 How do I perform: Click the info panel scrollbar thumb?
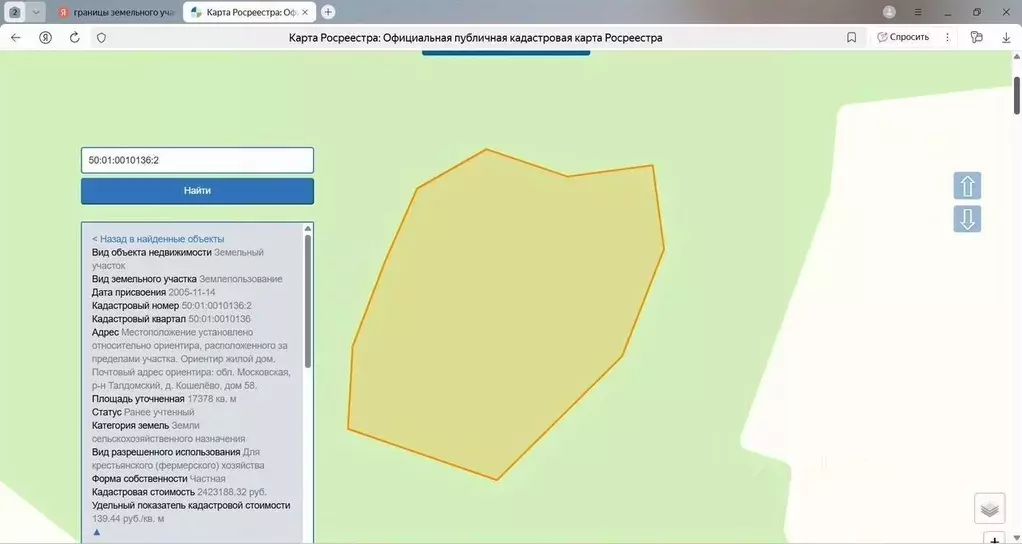tap(308, 301)
